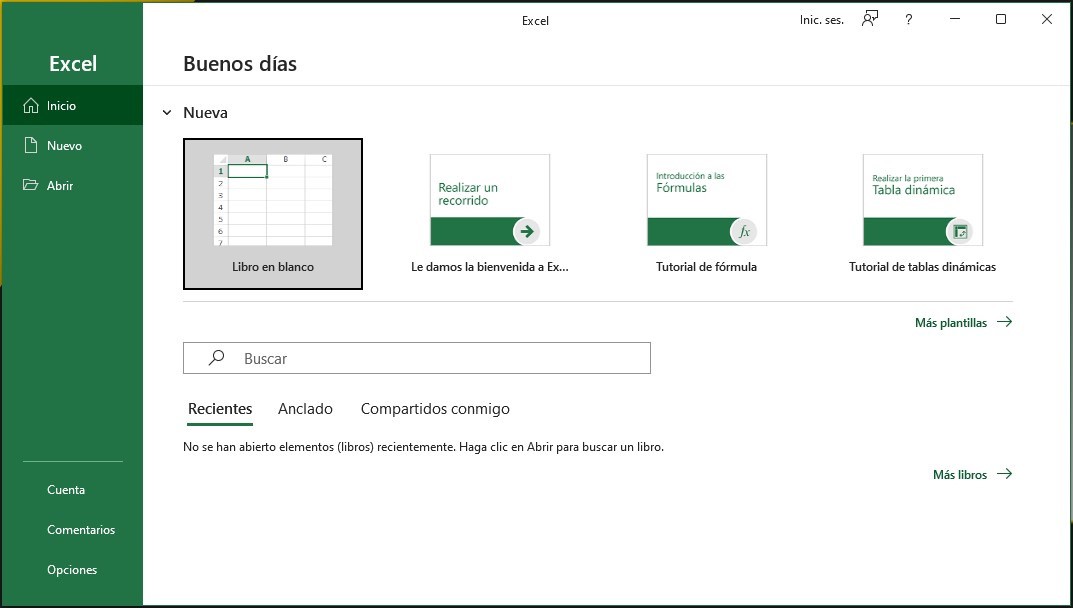Switch to the Anclado tab
Image resolution: width=1073 pixels, height=608 pixels.
tap(305, 408)
